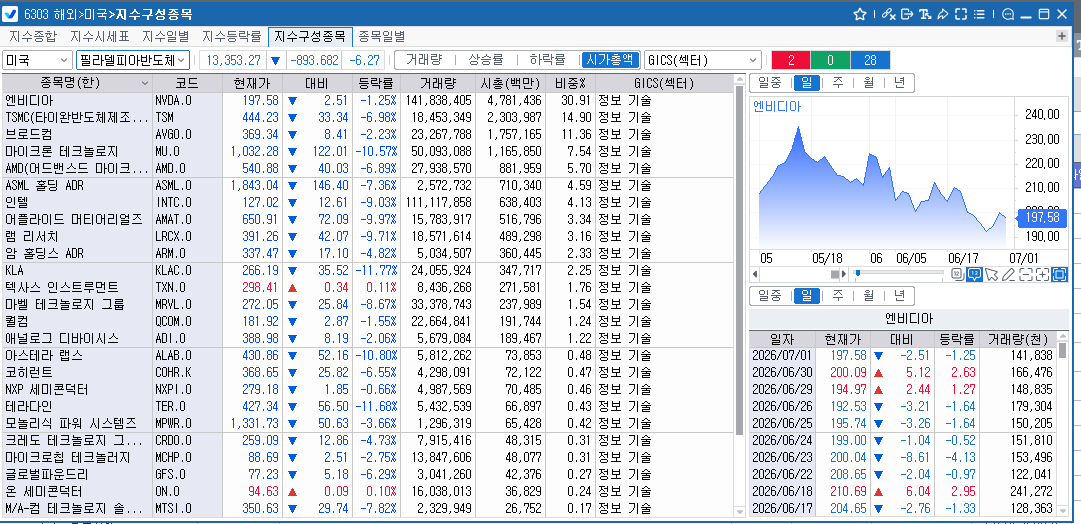
Task: Click chart scroll left arrow
Action: click(756, 274)
